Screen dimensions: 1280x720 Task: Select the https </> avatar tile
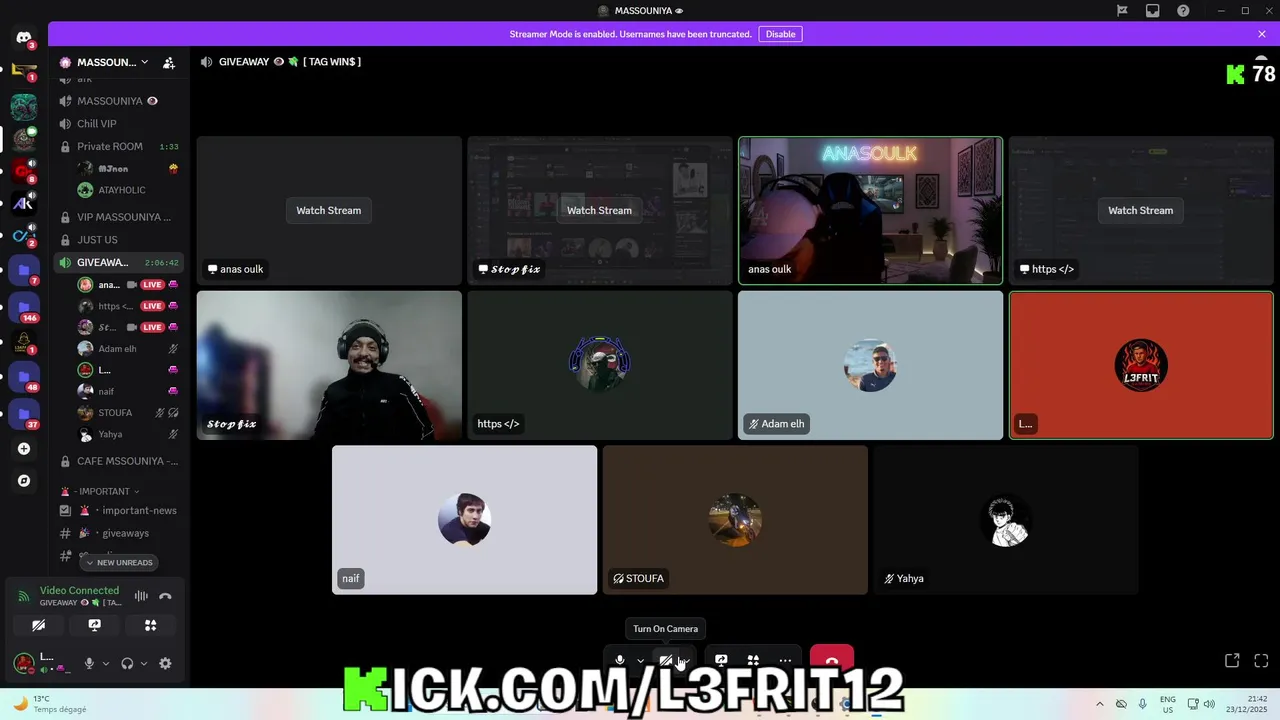600,365
